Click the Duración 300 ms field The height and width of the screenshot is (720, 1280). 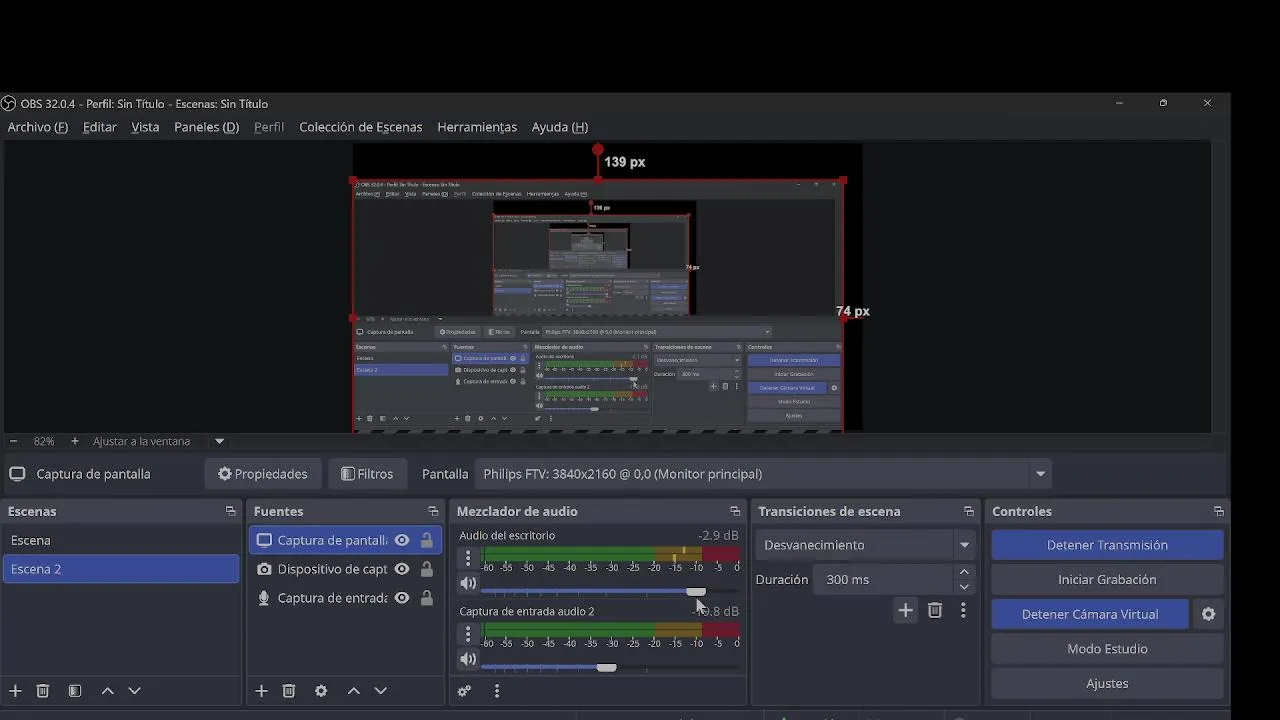click(x=884, y=580)
